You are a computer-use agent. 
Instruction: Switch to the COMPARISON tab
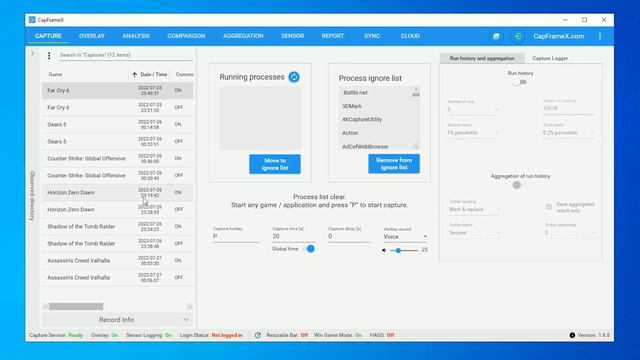tap(186, 36)
